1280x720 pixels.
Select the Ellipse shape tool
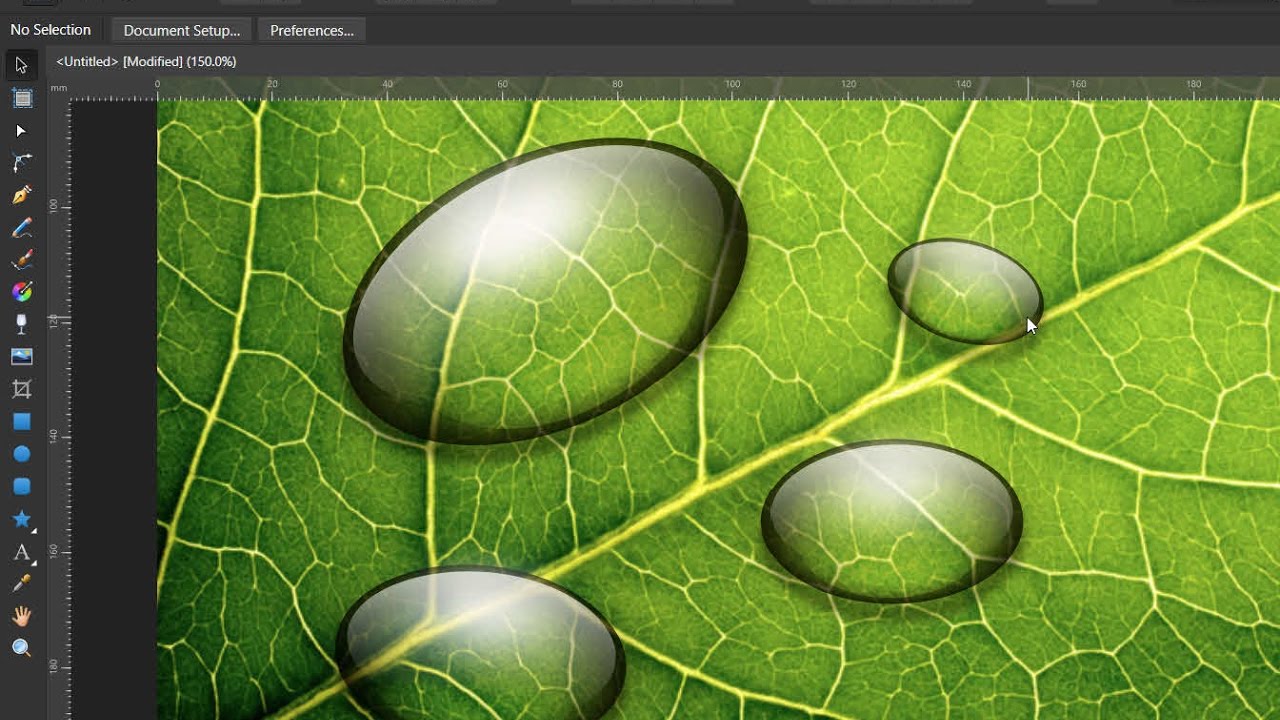pos(21,454)
